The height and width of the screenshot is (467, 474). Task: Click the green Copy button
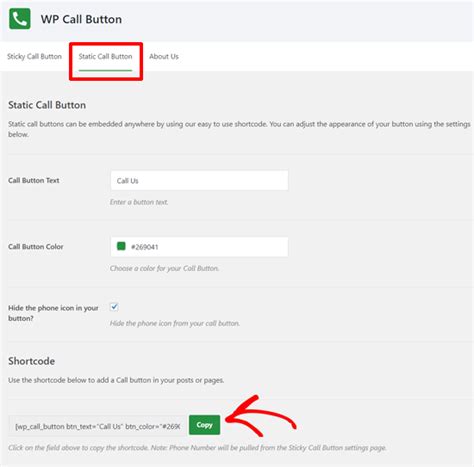point(204,425)
